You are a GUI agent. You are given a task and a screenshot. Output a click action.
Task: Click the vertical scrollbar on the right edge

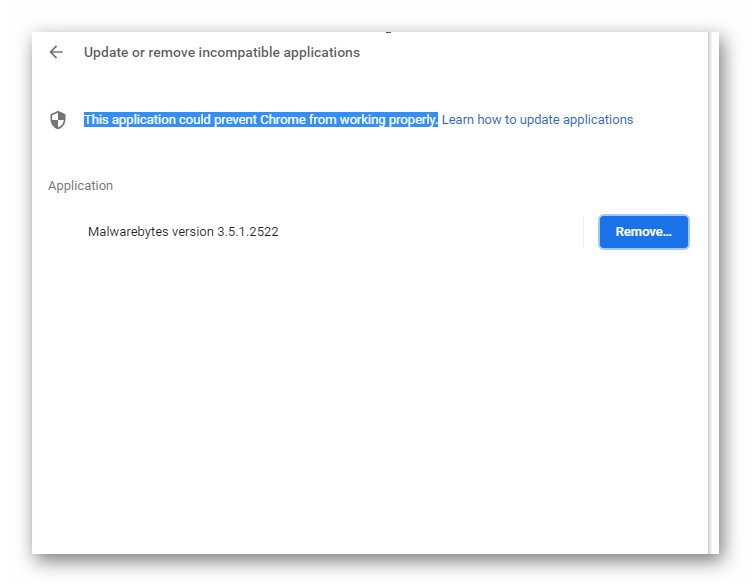point(714,293)
